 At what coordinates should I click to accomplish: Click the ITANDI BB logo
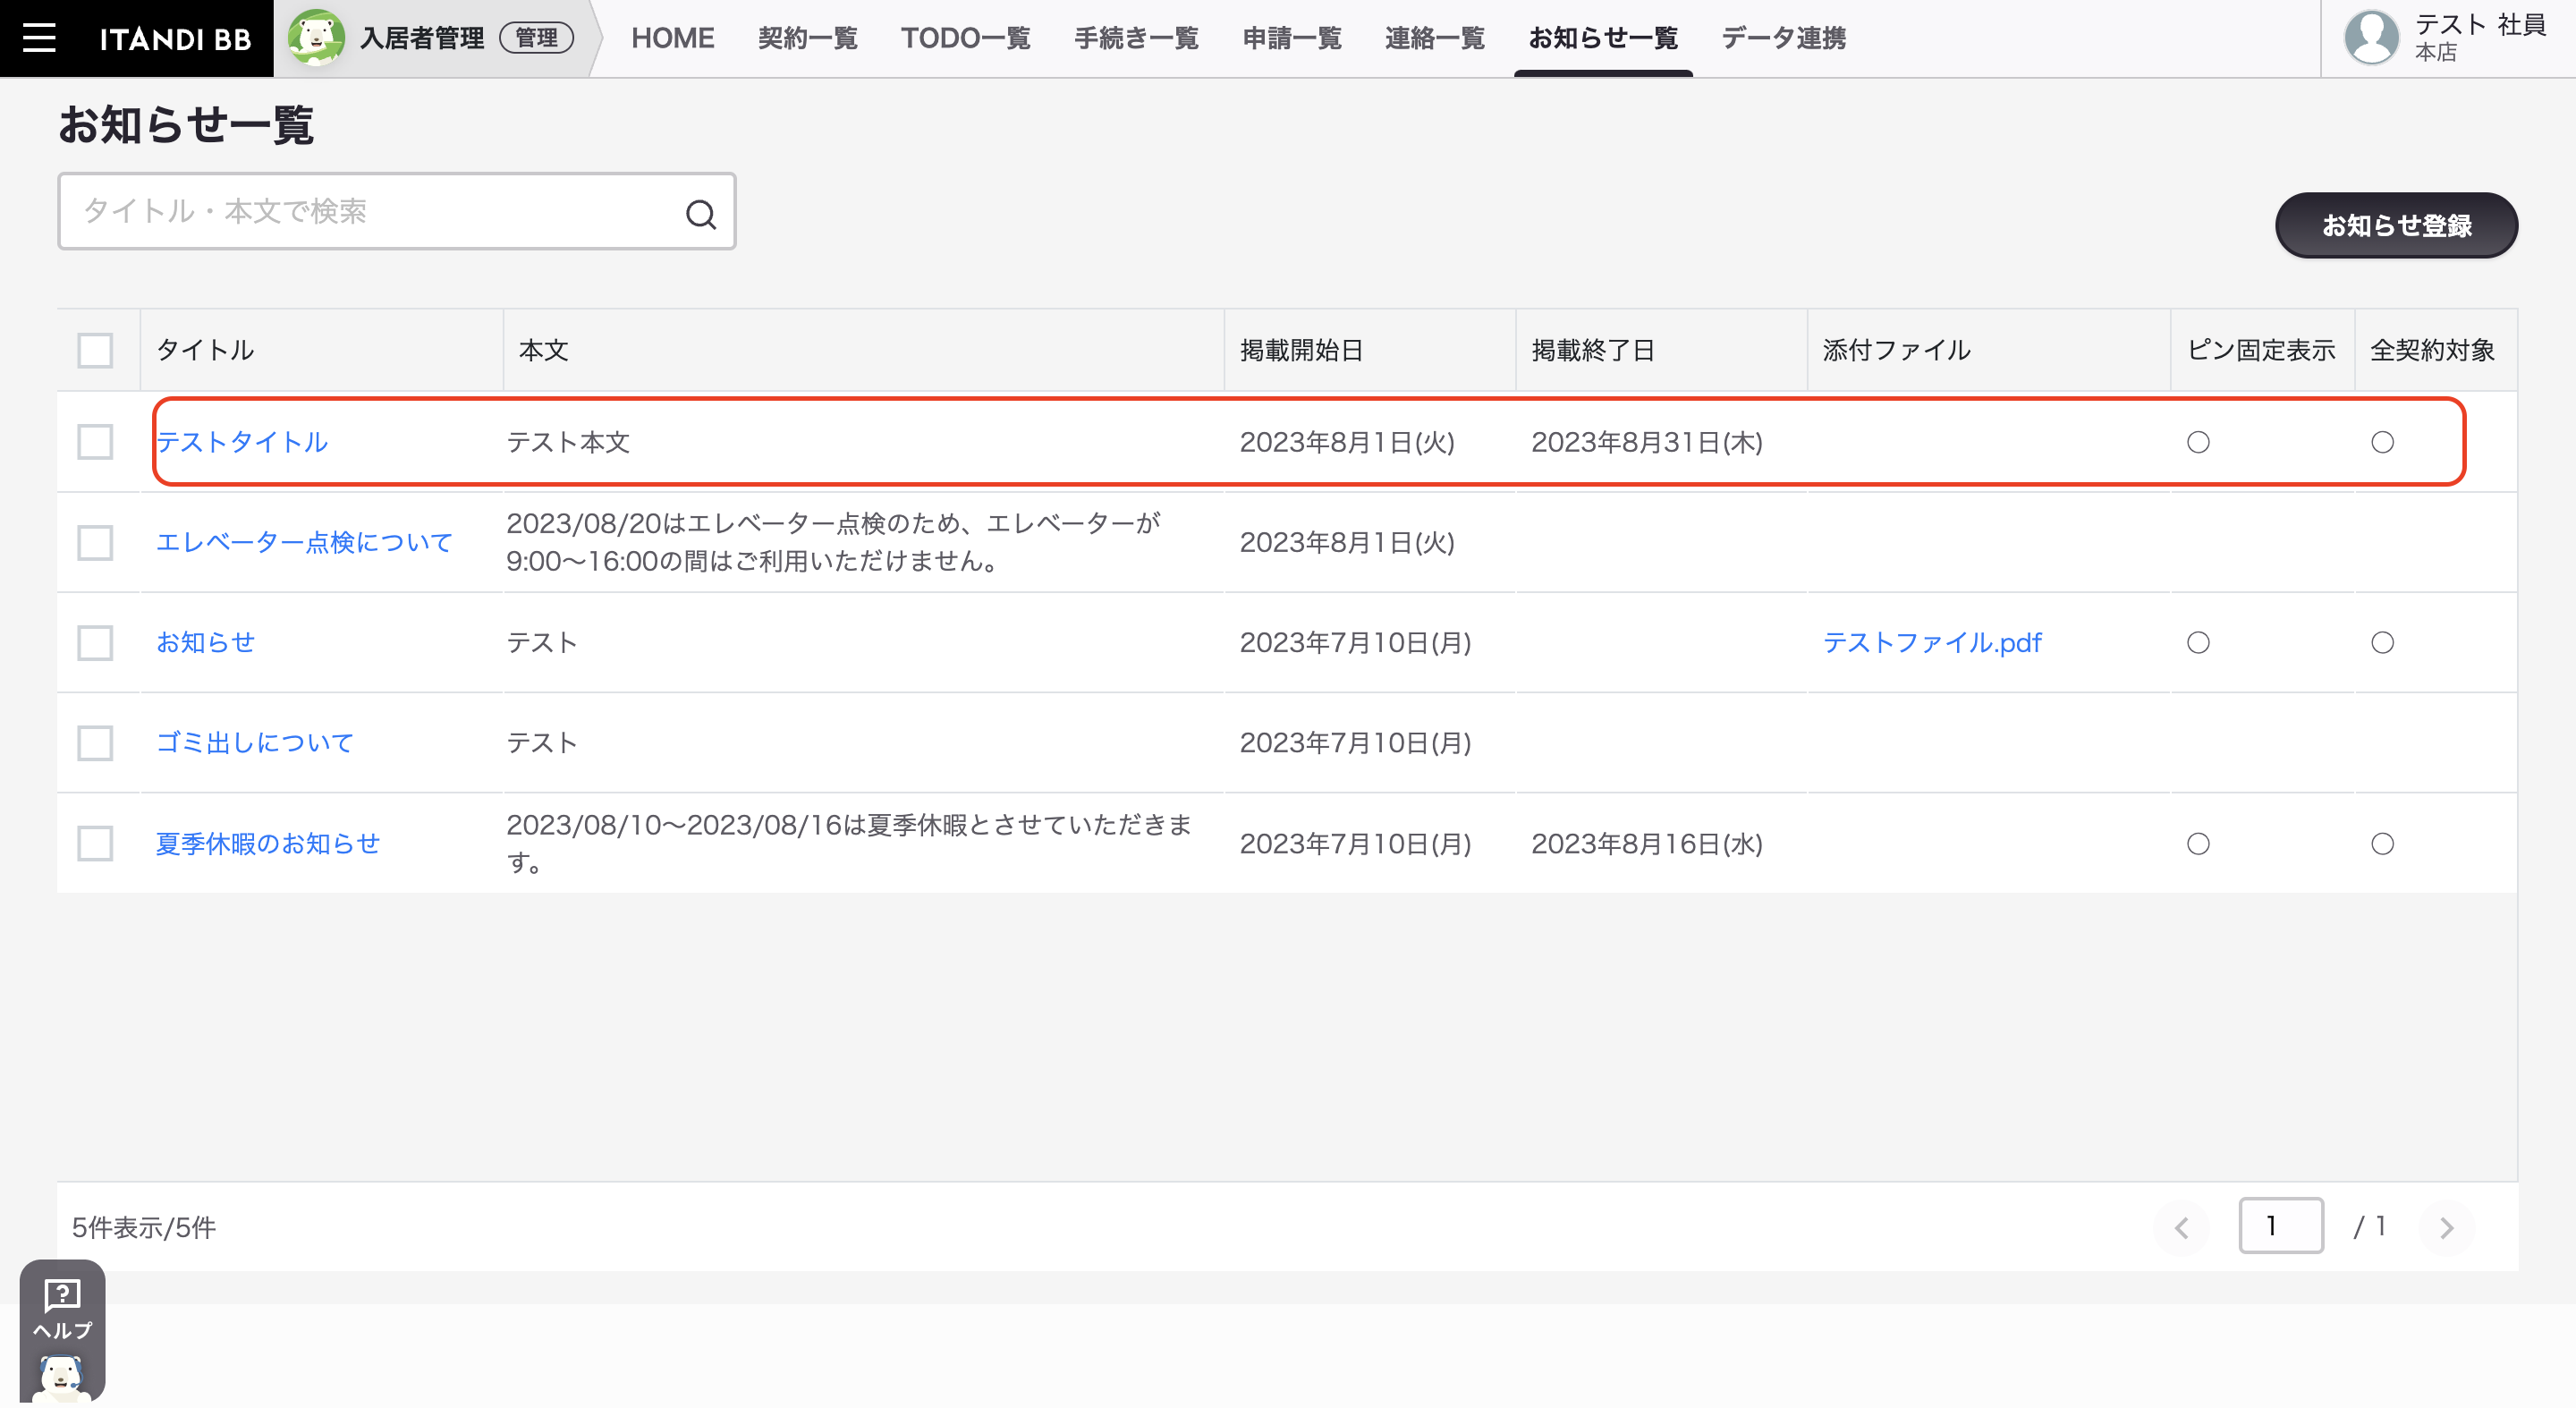coord(175,39)
